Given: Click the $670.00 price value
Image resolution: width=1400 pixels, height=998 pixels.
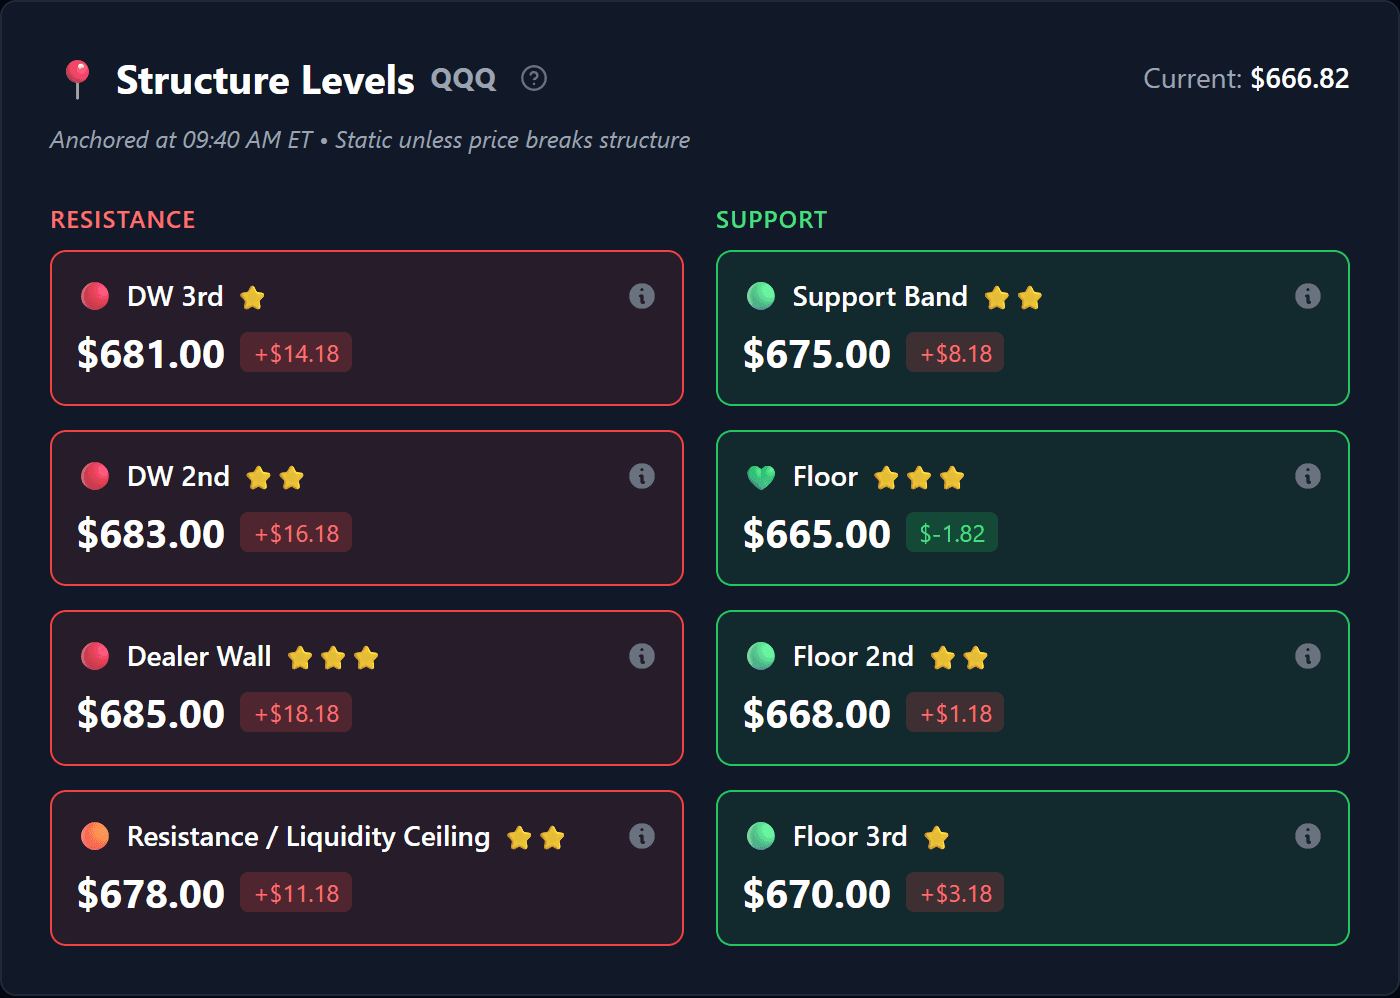Looking at the screenshot, I should [817, 894].
